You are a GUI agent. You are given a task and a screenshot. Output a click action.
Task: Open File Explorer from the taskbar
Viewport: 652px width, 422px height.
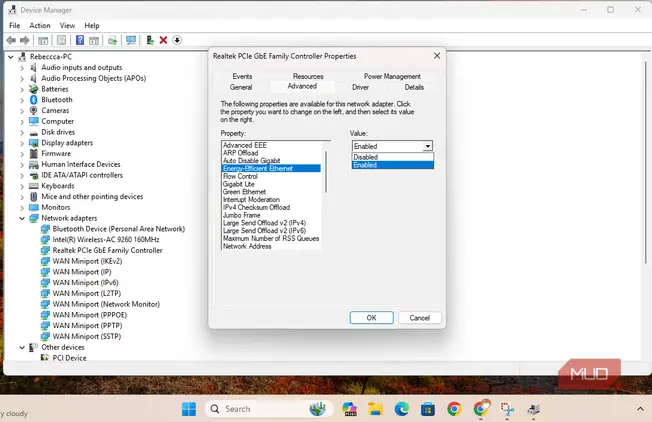[375, 409]
